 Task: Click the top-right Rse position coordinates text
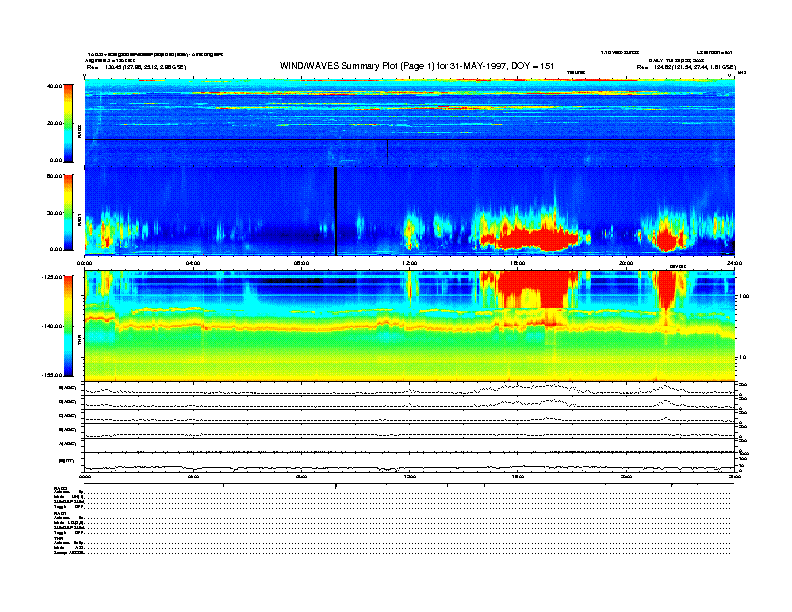point(686,67)
